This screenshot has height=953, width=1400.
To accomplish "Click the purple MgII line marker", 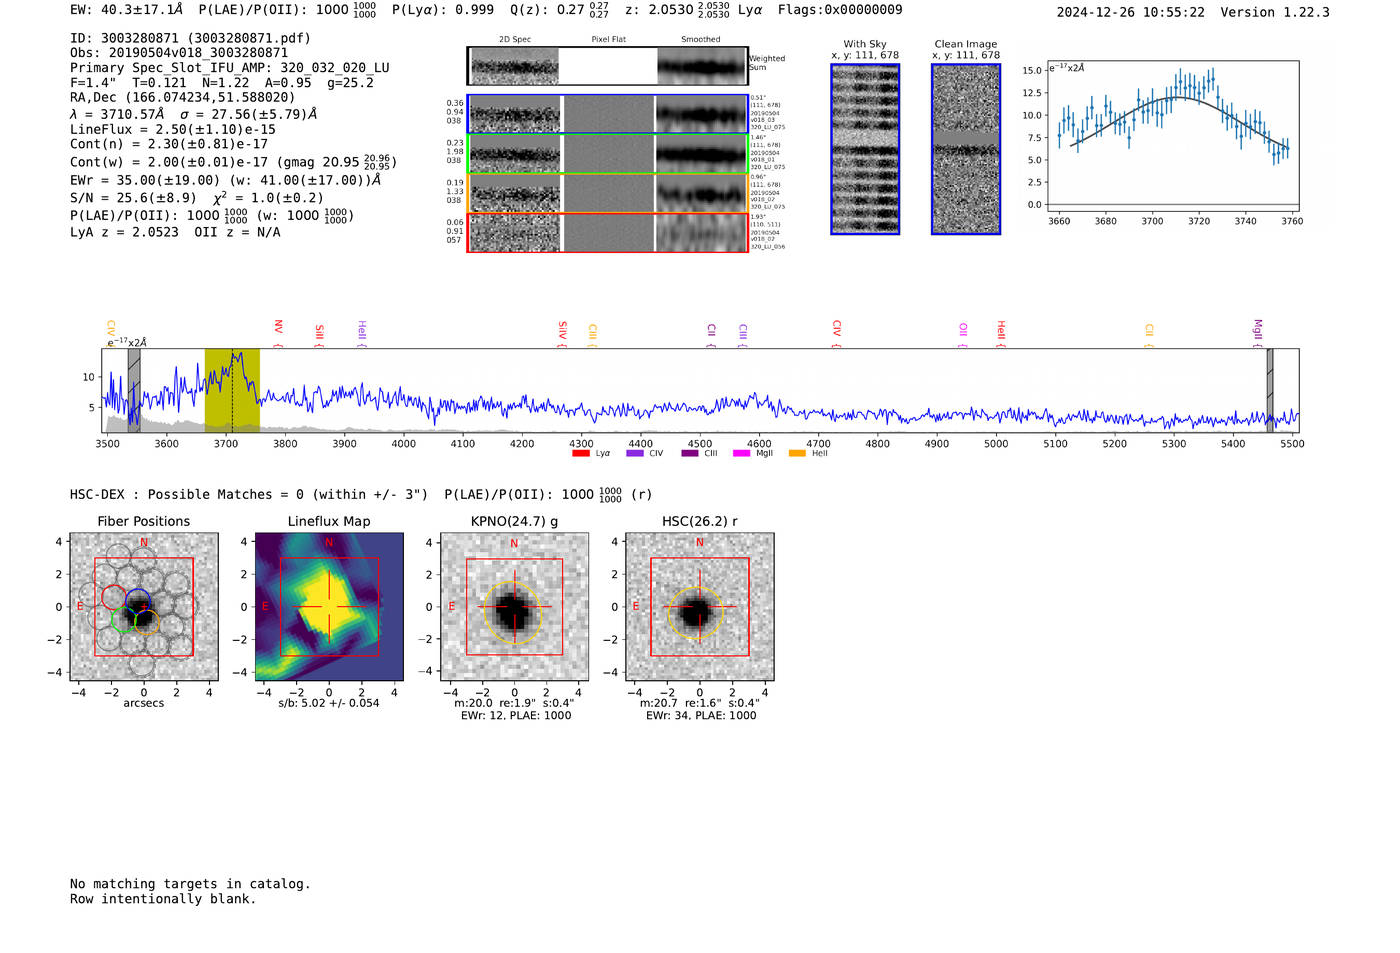I will (1258, 333).
